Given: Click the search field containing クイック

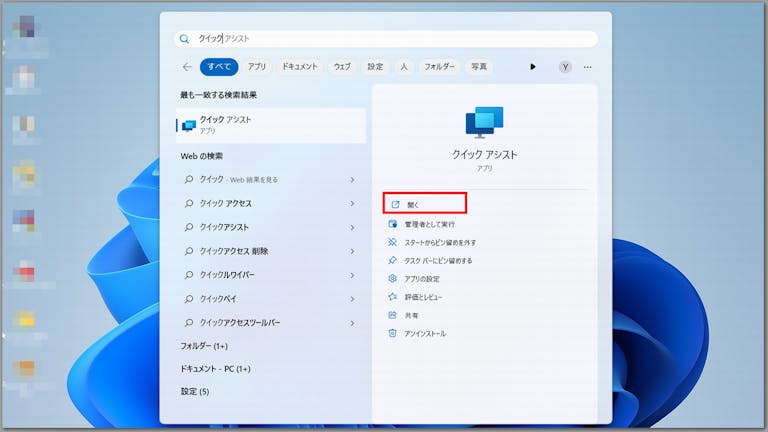Looking at the screenshot, I should pyautogui.click(x=386, y=39).
